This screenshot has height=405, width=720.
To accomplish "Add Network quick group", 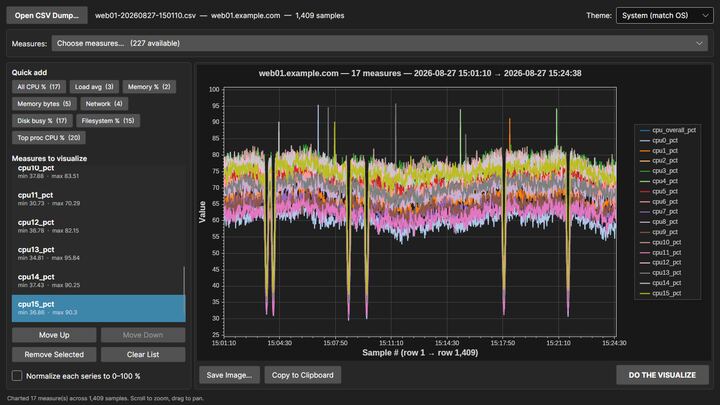I will (x=104, y=104).
